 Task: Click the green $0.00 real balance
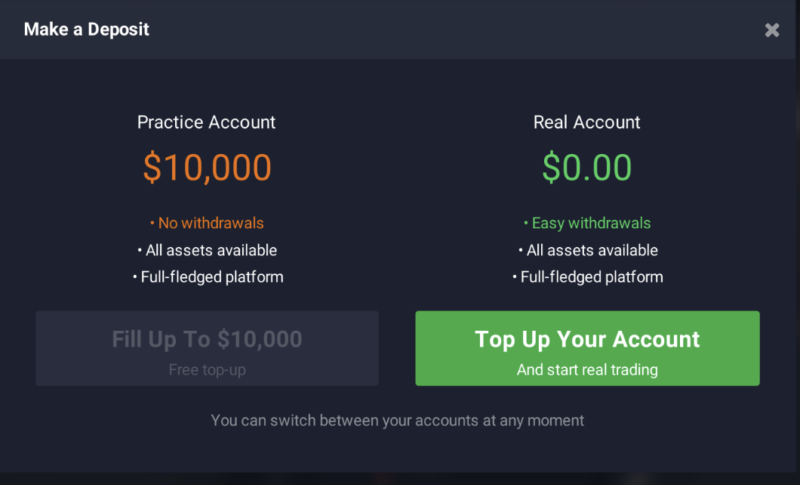(x=587, y=167)
